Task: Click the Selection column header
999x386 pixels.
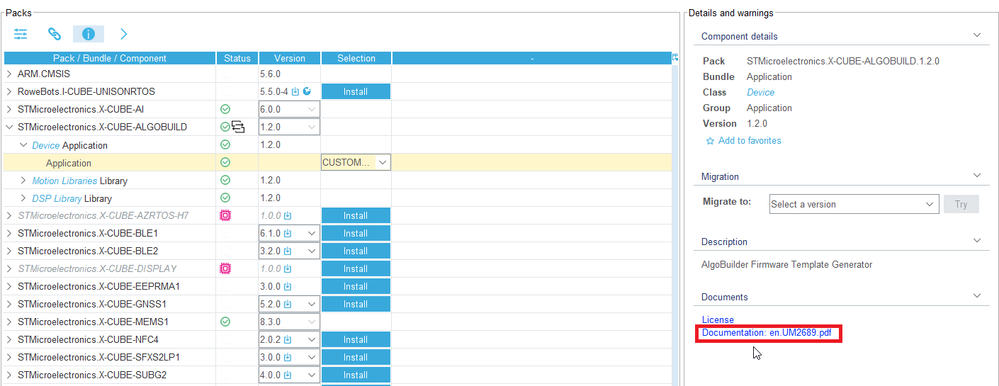Action: pos(356,58)
